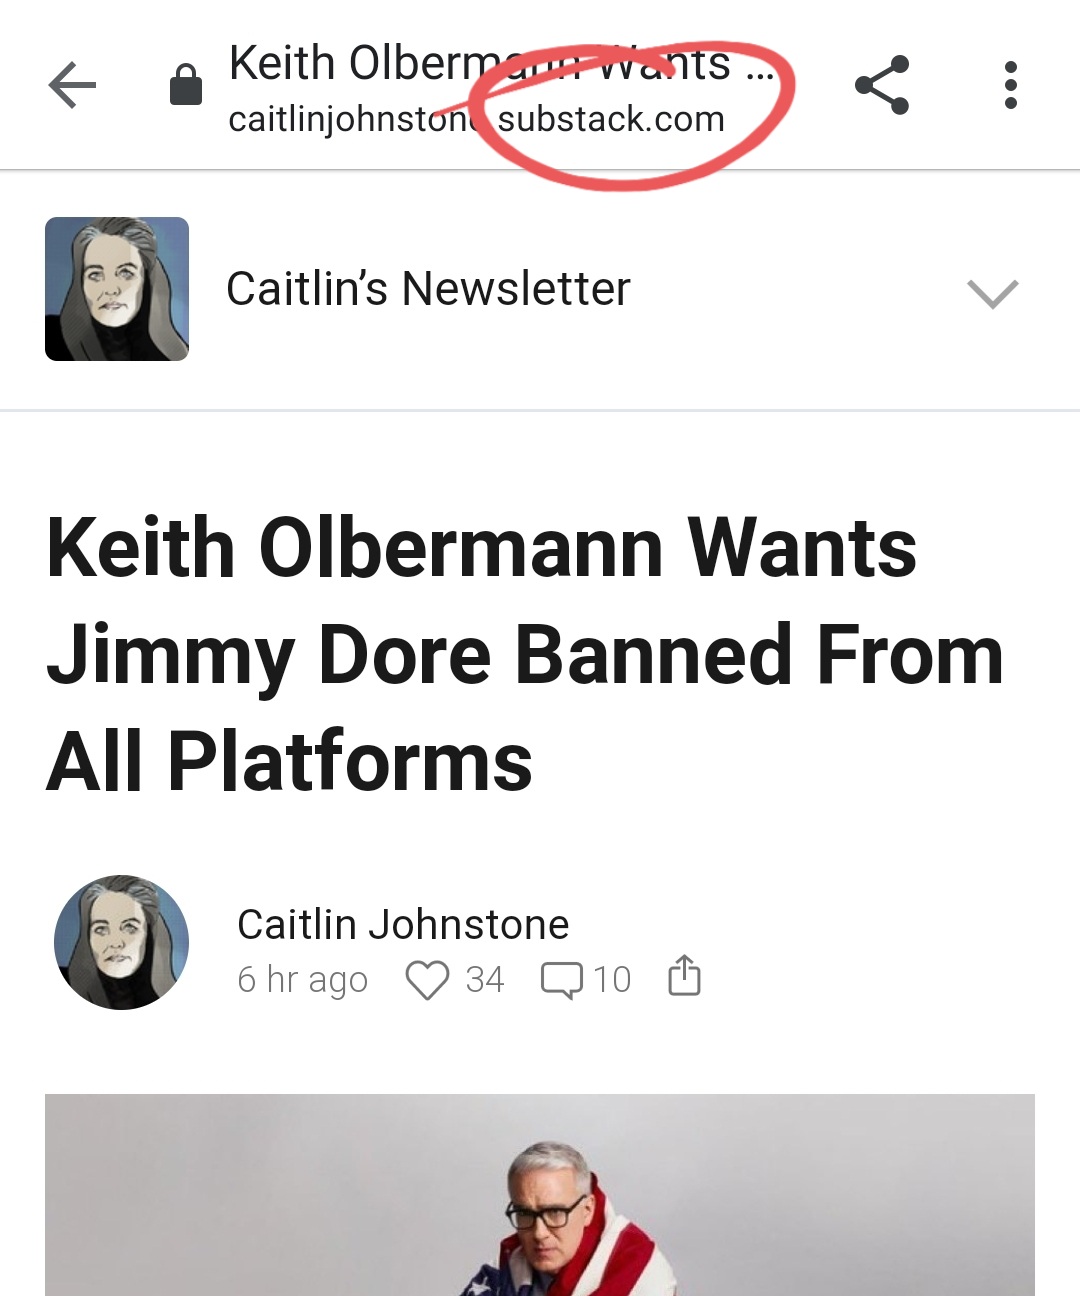This screenshot has height=1296, width=1080.
Task: Tap the back arrow in browser bar
Action: tap(72, 85)
